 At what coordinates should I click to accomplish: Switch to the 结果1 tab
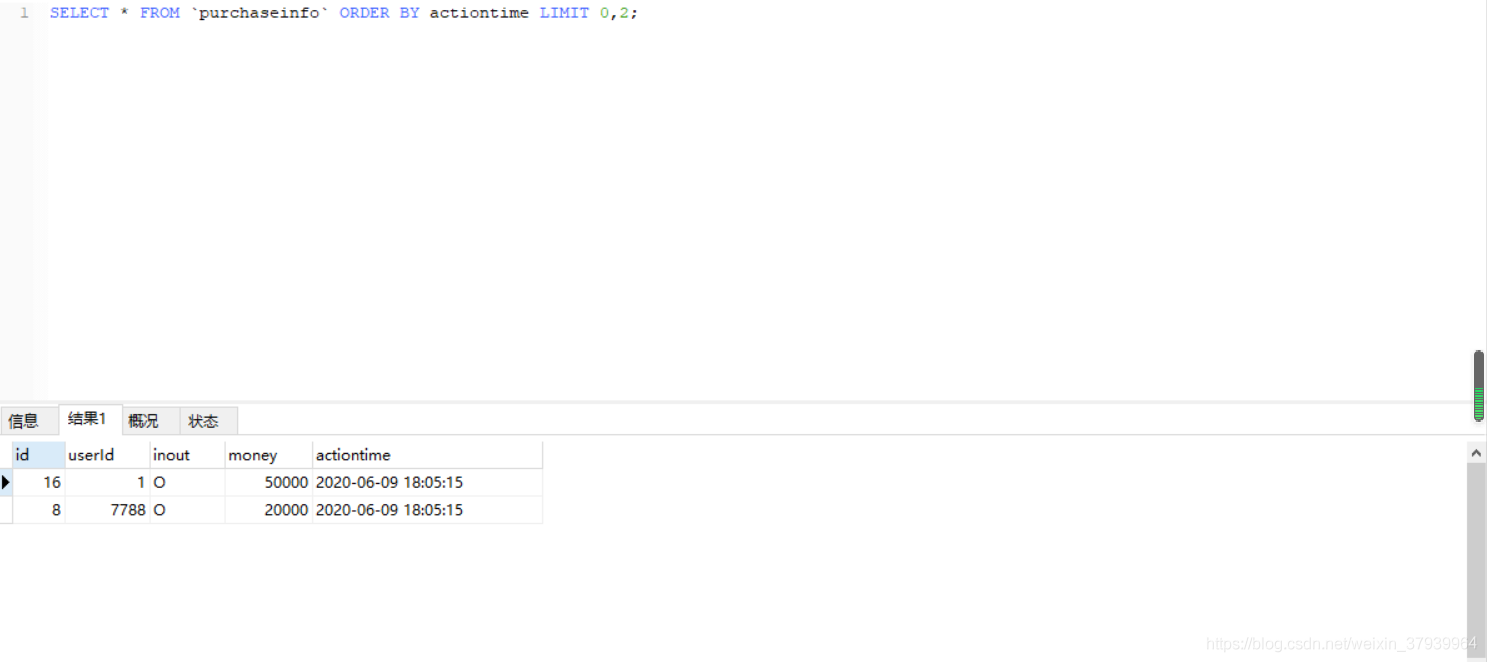pyautogui.click(x=88, y=419)
